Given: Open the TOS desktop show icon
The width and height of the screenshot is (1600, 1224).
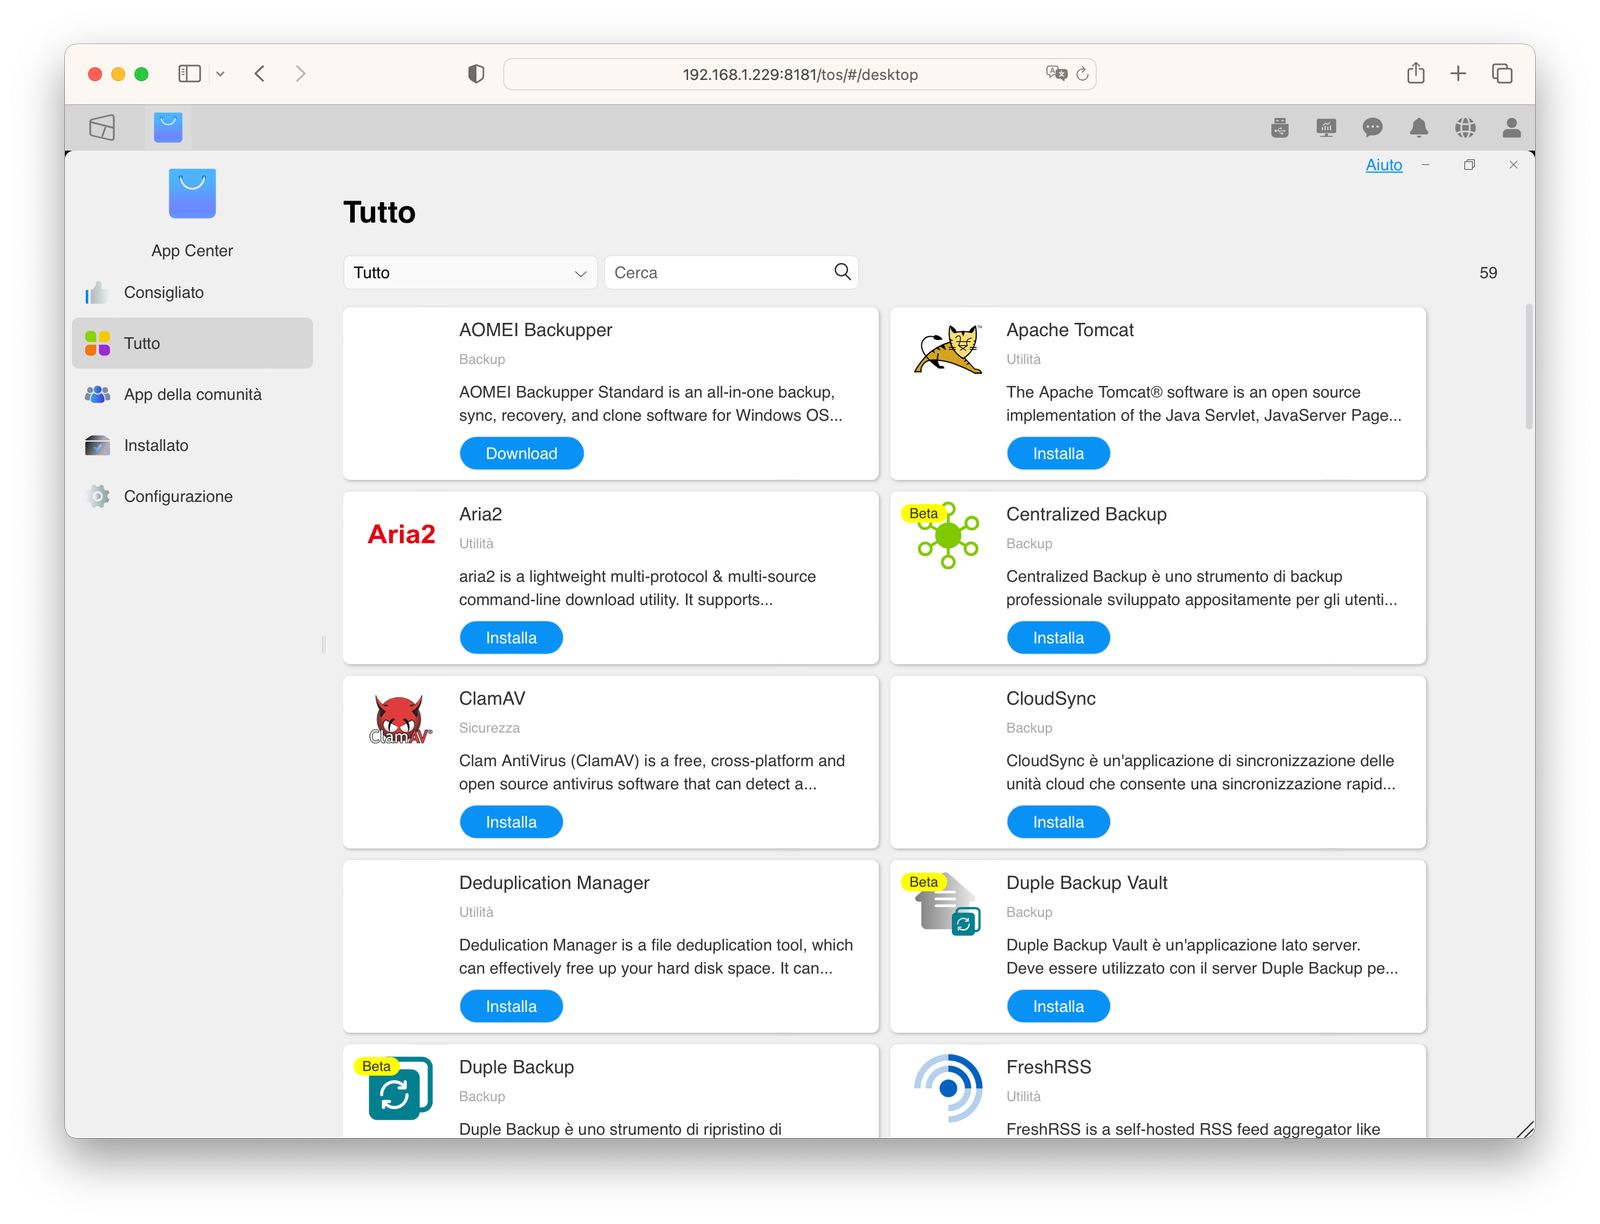Looking at the screenshot, I should [x=102, y=128].
